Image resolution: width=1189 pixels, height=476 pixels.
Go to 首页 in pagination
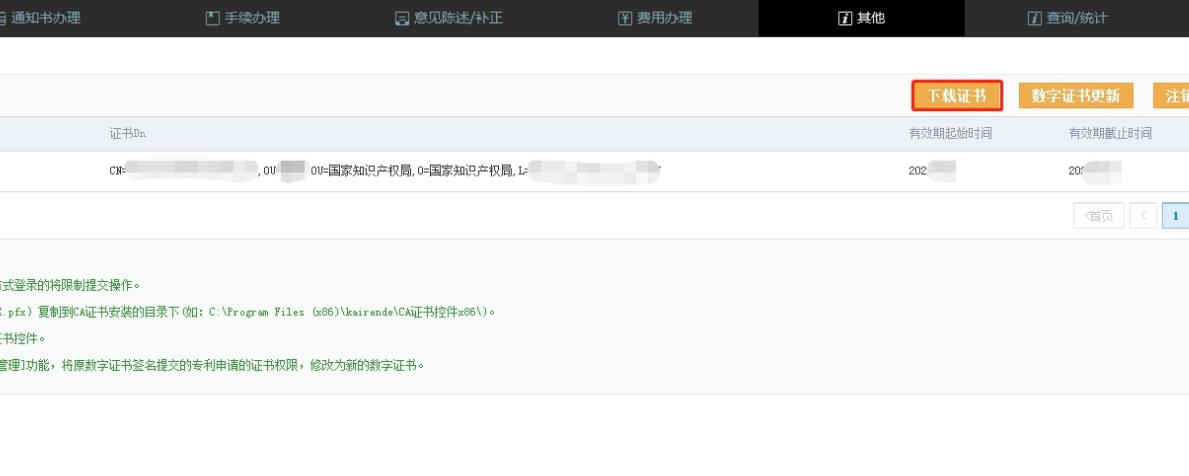1098,216
